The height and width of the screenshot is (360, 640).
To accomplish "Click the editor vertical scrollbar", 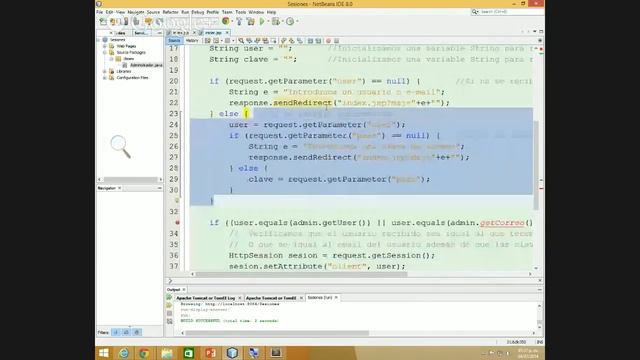I will click(536, 165).
